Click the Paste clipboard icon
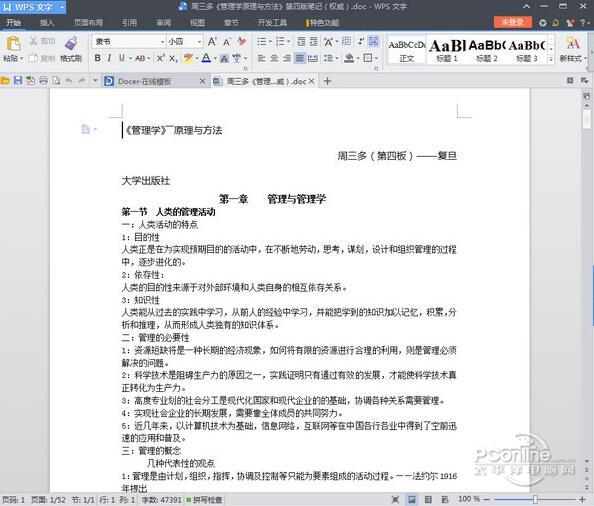The height and width of the screenshot is (506, 594). (x=13, y=43)
